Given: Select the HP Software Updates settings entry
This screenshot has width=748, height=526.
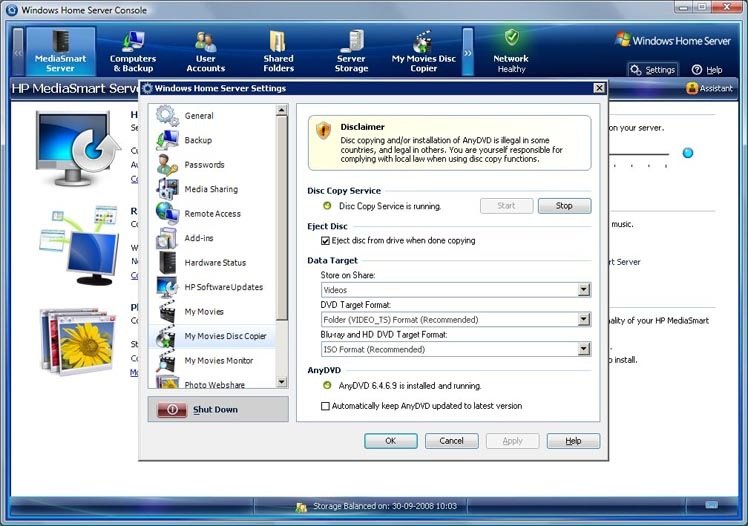Looking at the screenshot, I should pyautogui.click(x=212, y=287).
